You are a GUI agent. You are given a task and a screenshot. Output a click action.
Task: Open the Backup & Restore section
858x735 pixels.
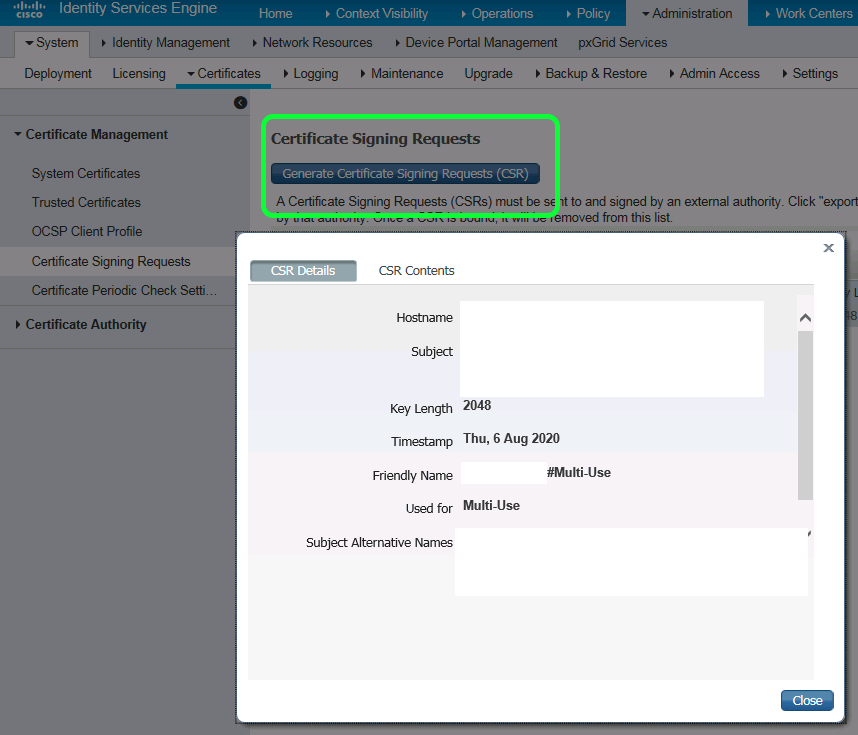[x=596, y=73]
